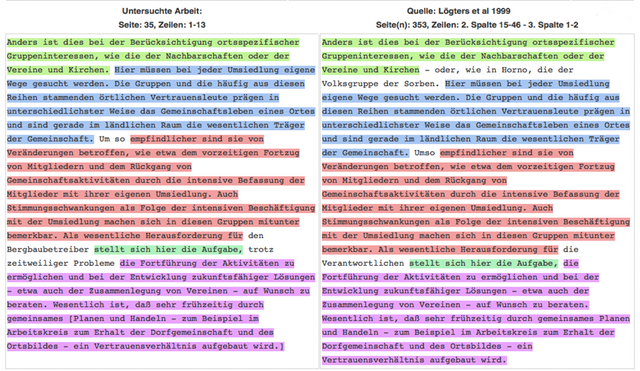Image resolution: width=640 pixels, height=371 pixels.
Task: Click green 'stellt sich hier die Aufgabe,' right column
Action: click(484, 263)
